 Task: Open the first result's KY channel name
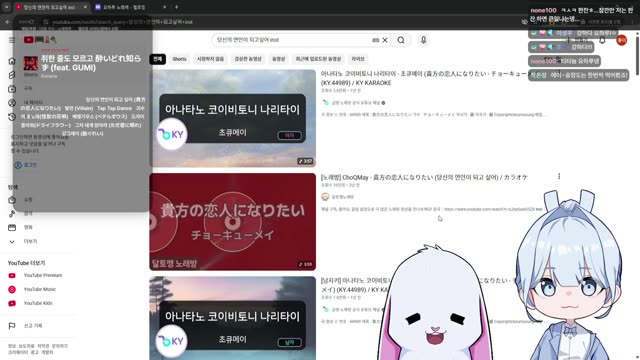[x=356, y=103]
